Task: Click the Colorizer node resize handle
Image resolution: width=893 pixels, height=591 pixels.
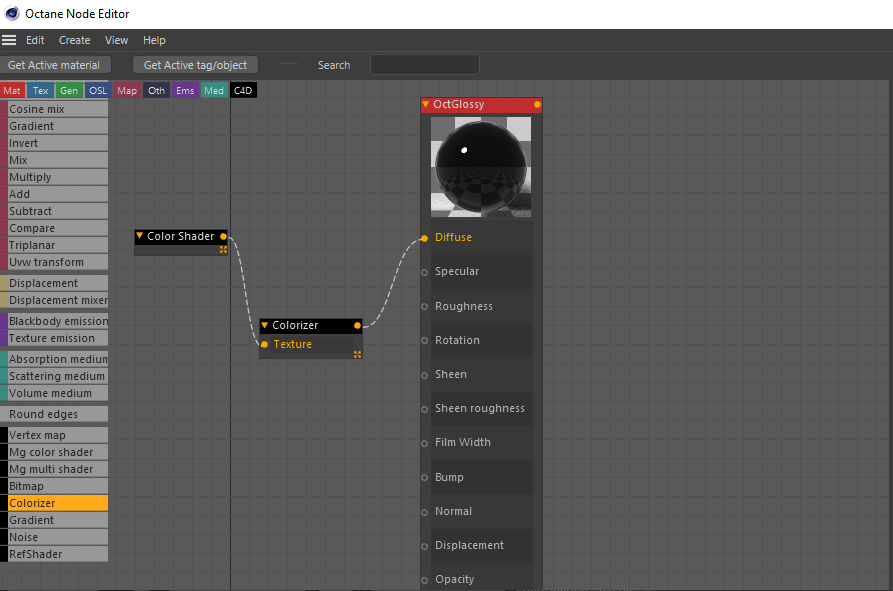Action: (357, 354)
